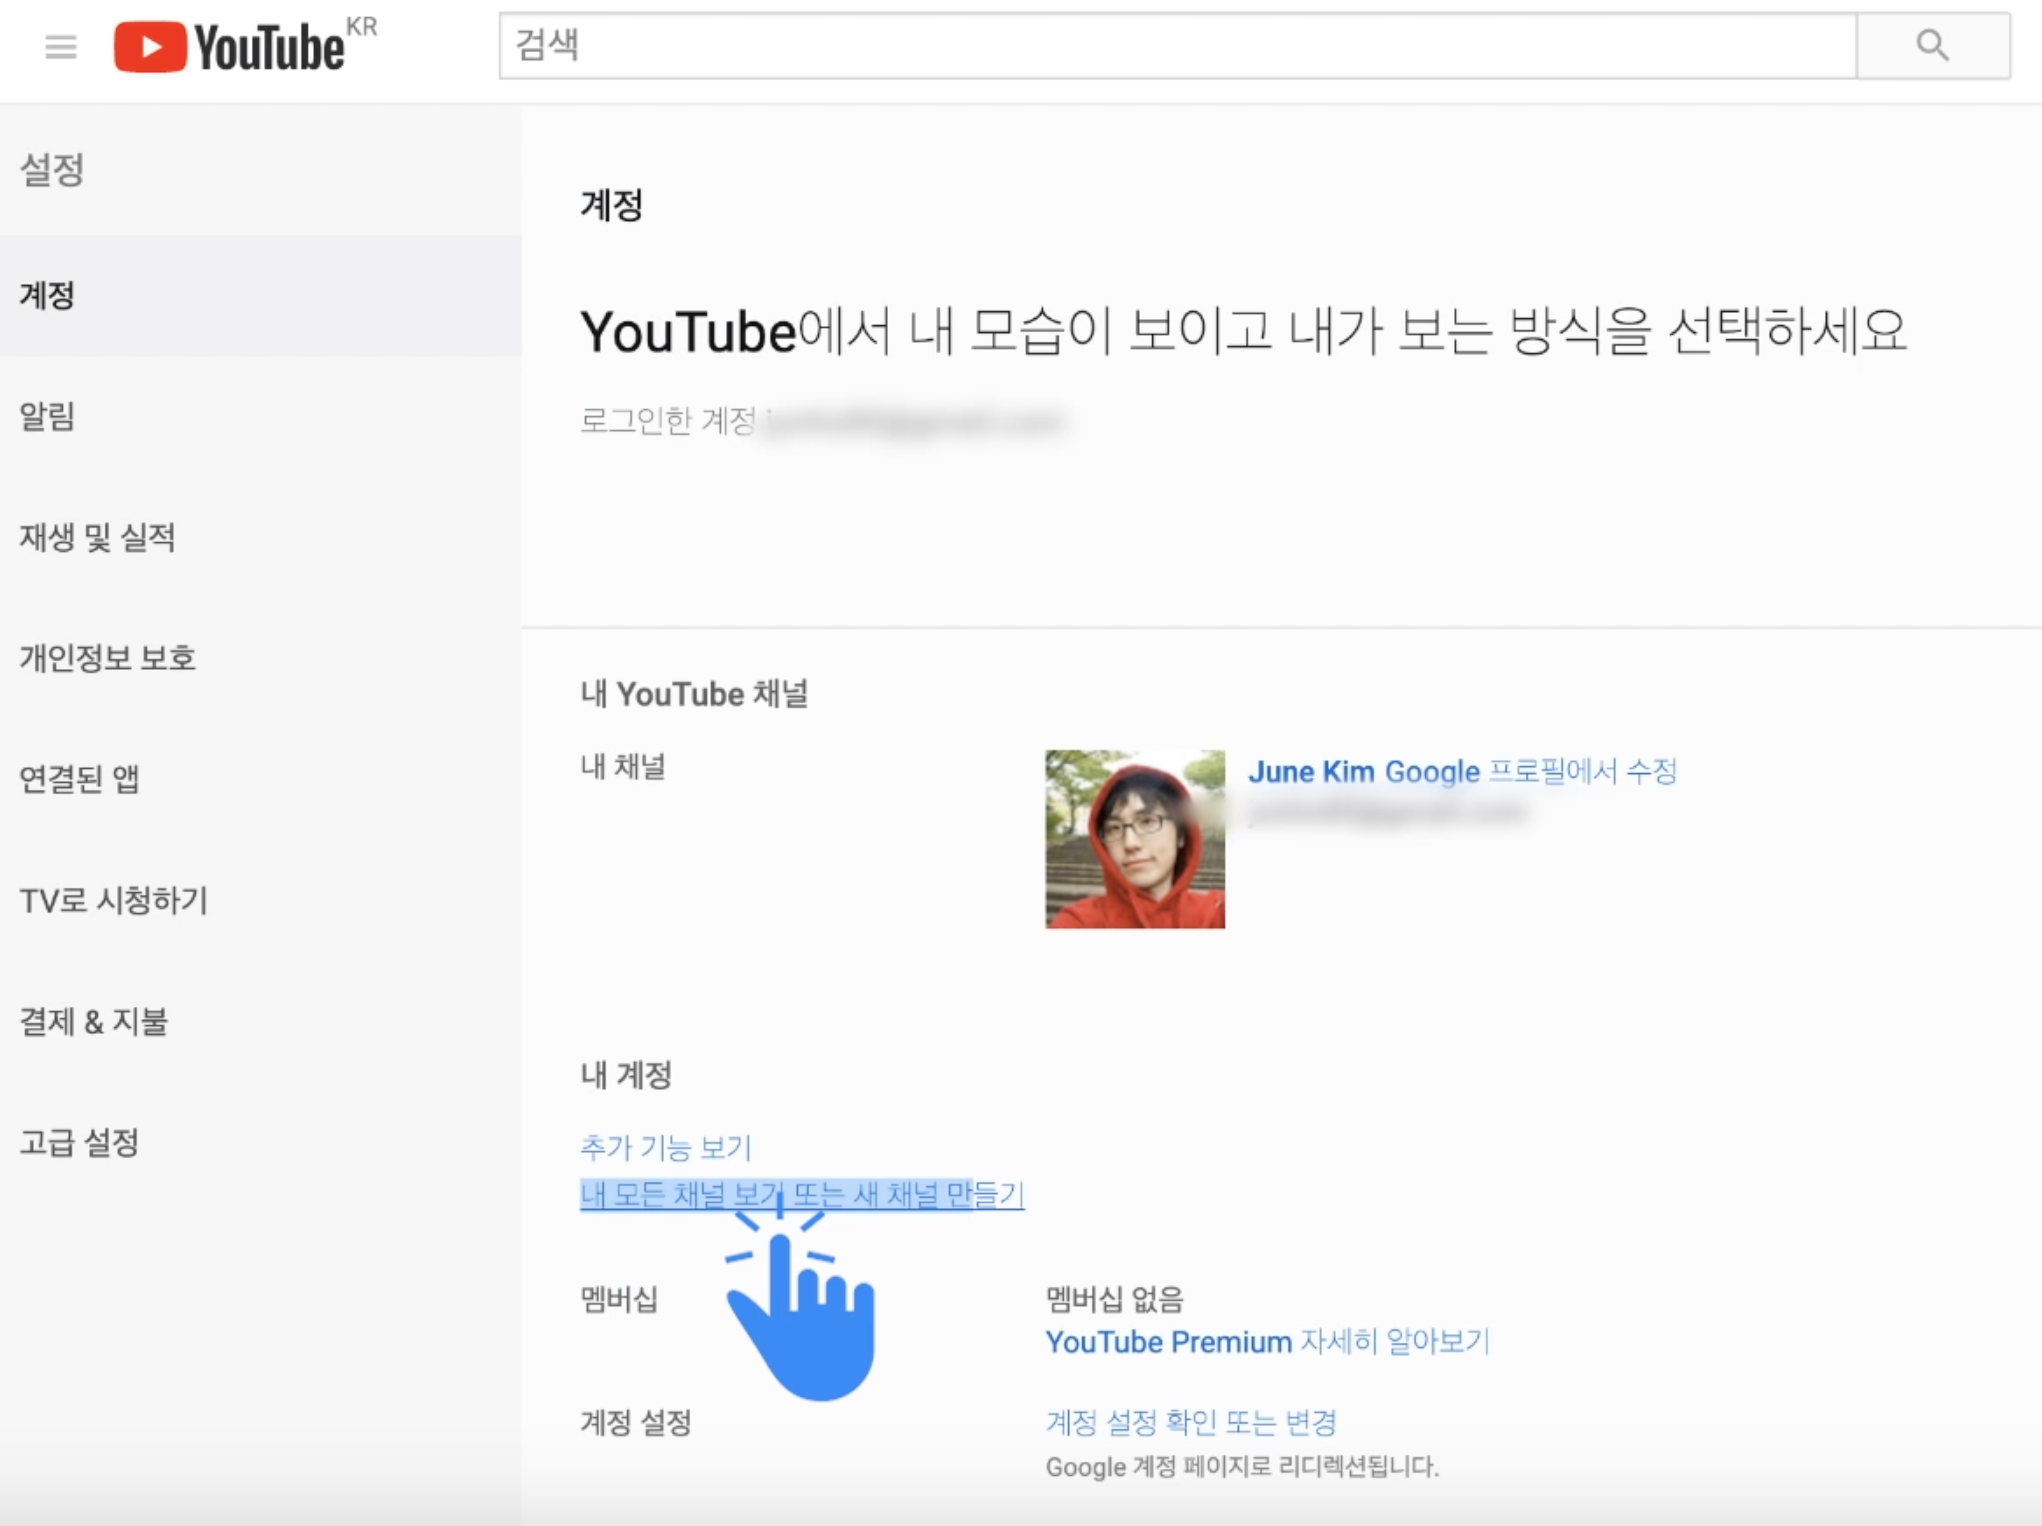Go to 결제 & 지불 settings
Viewport: 2042px width, 1526px height.
tap(93, 1021)
